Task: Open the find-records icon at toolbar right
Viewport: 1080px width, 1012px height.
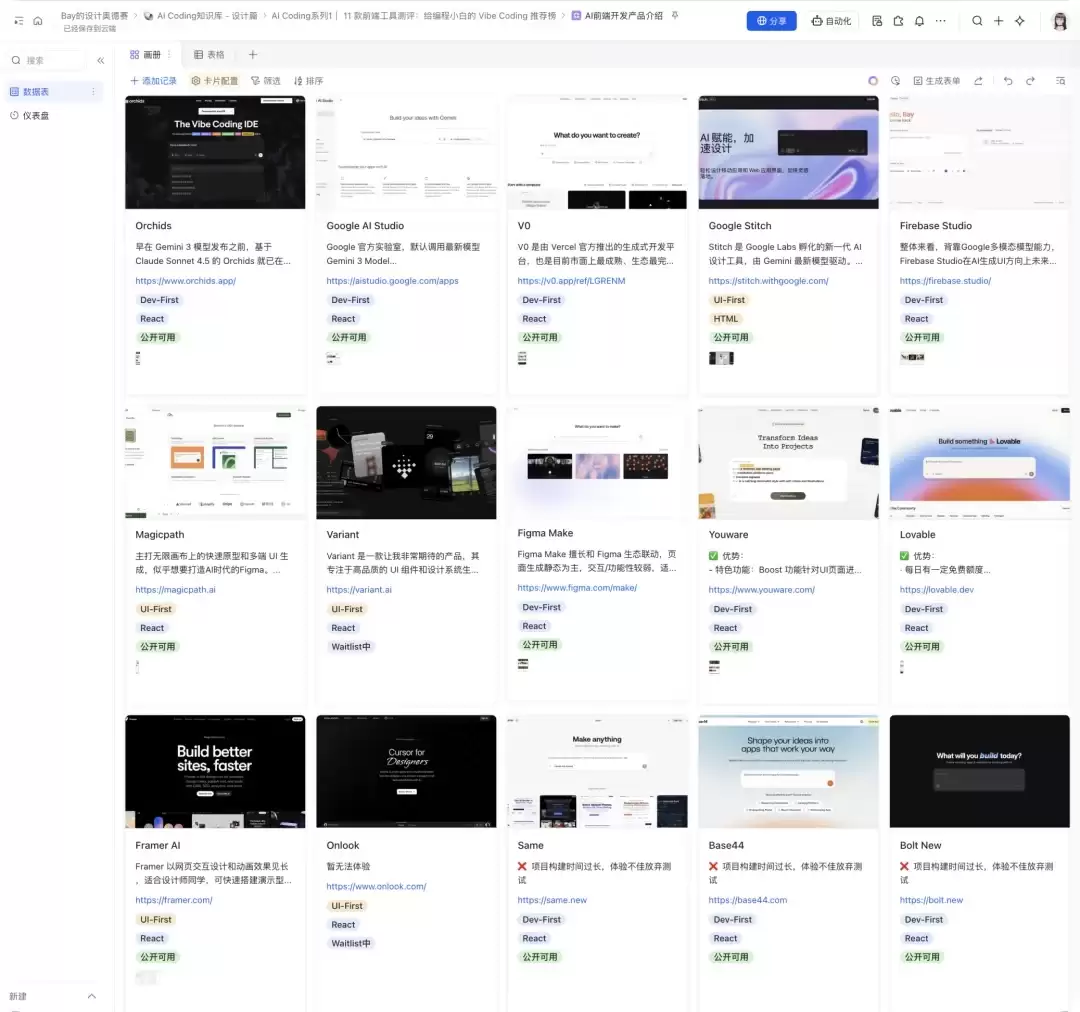Action: pos(1061,81)
